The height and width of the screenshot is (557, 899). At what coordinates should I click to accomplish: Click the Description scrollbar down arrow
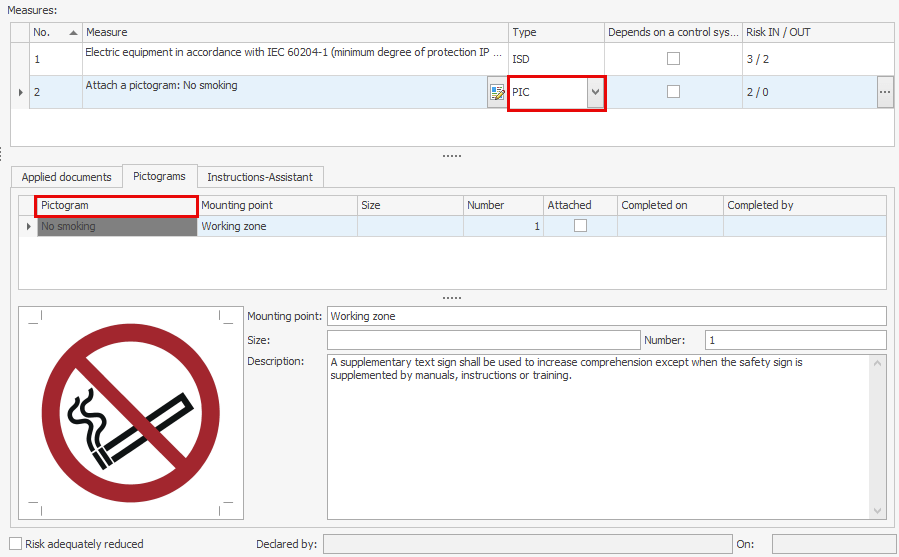(x=877, y=511)
